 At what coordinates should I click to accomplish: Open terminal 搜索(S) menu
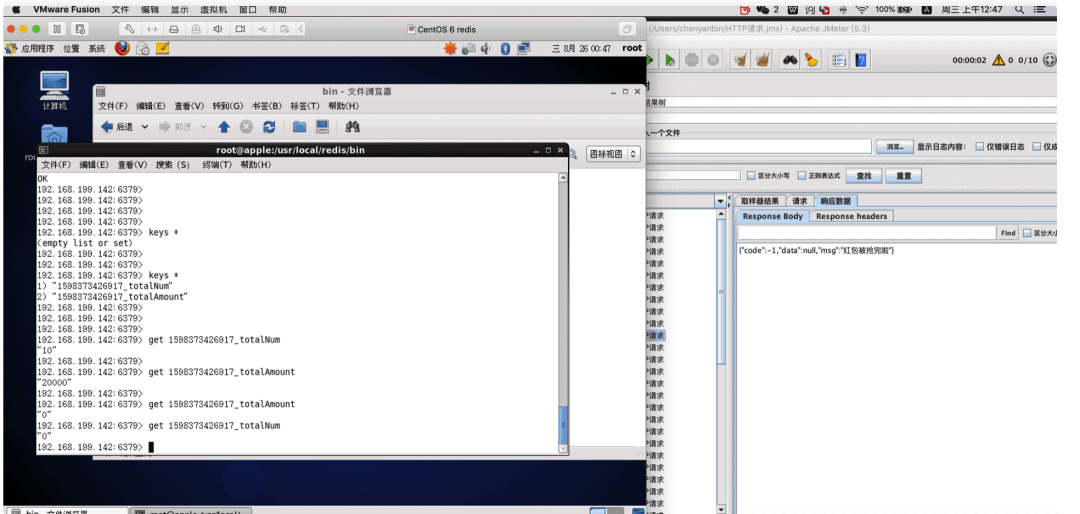click(x=172, y=165)
